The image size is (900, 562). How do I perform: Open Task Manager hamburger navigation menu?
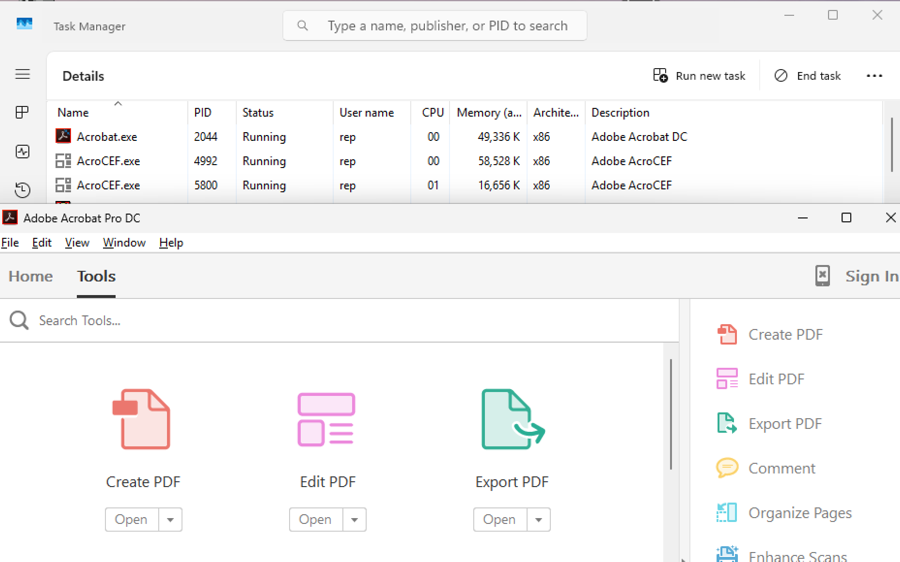[x=22, y=74]
